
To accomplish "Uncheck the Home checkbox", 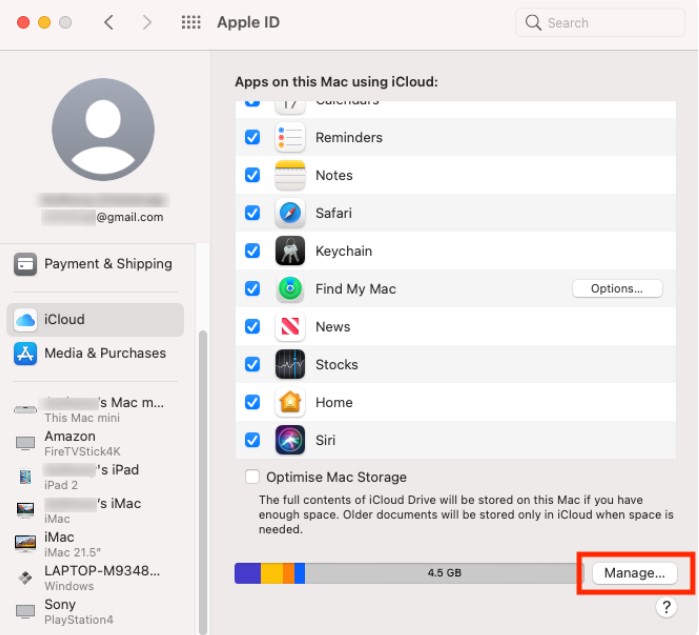I will 252,402.
